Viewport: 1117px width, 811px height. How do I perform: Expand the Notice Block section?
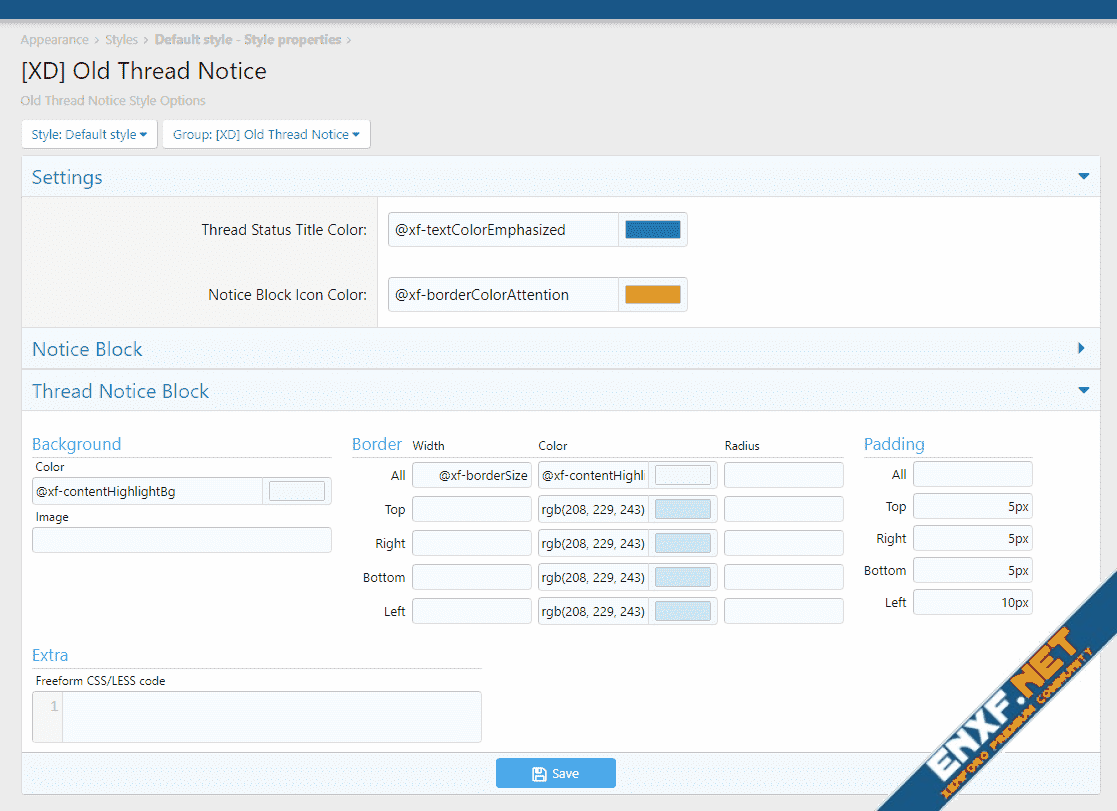click(1081, 349)
